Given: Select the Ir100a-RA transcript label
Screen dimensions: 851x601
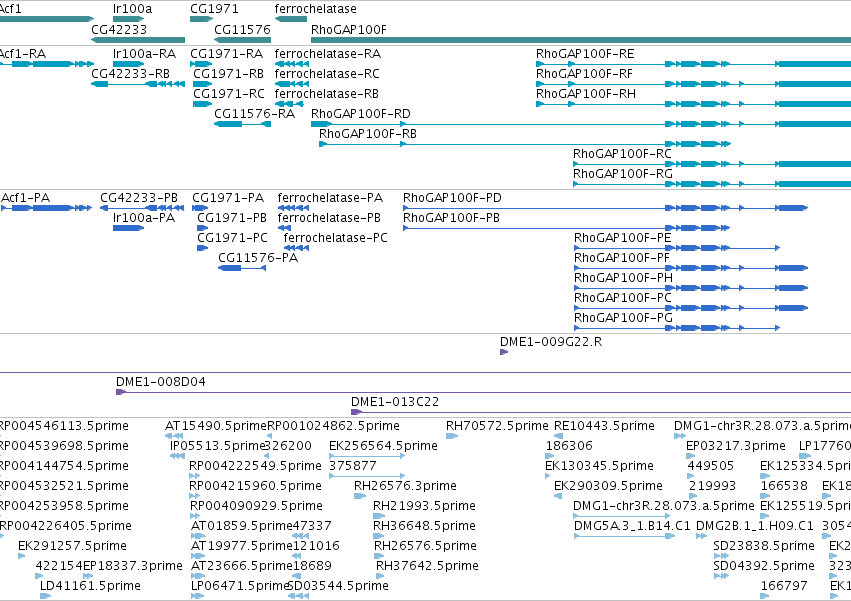Looking at the screenshot, I should point(144,54).
